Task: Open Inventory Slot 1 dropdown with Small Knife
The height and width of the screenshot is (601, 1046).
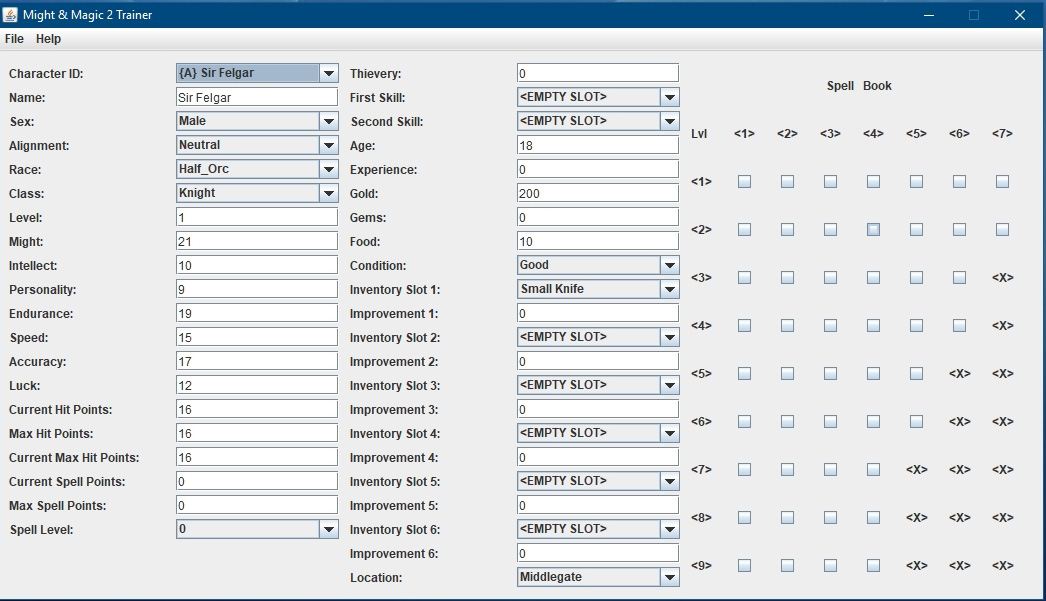Action: coord(598,289)
